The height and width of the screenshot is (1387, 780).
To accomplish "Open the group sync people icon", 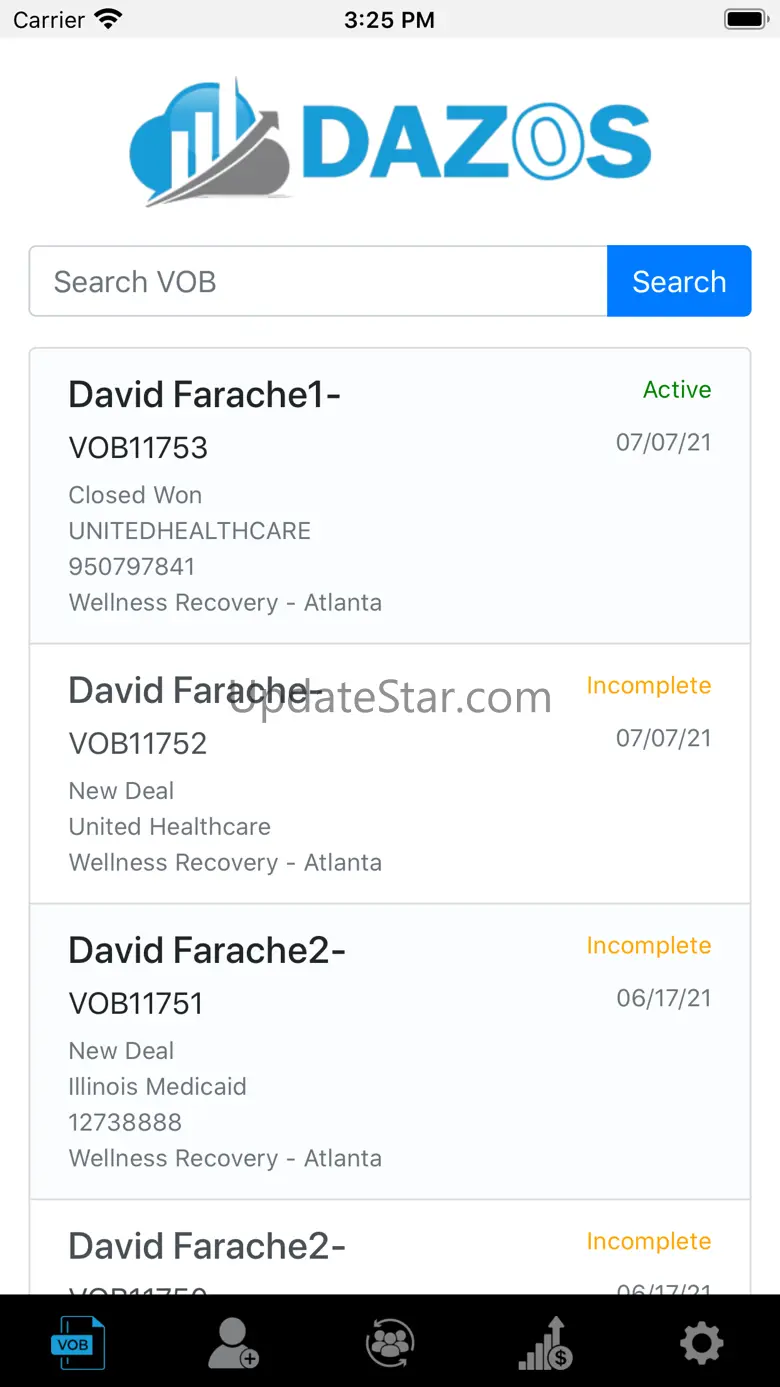I will point(390,1343).
